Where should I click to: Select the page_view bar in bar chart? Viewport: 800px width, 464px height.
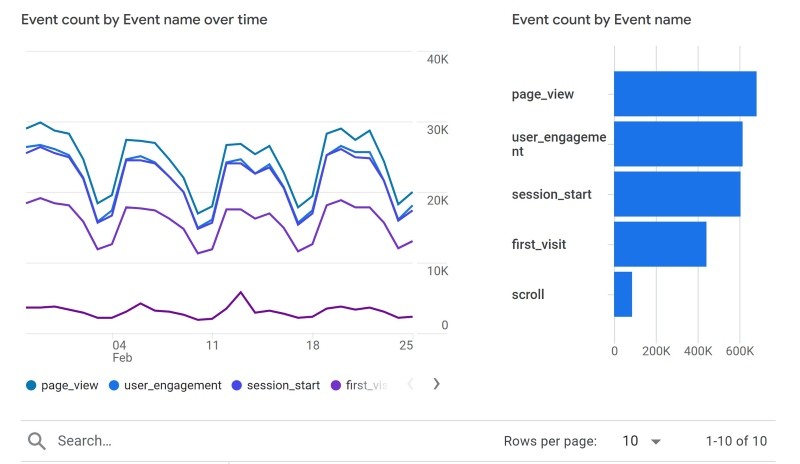[684, 94]
